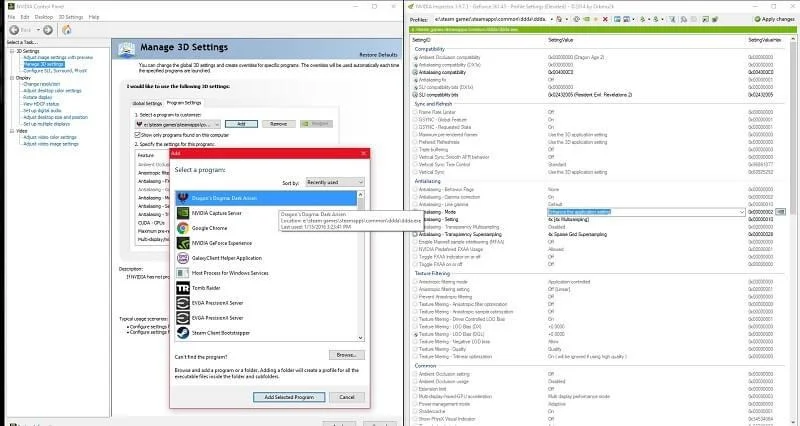Select the NVIDIA GeForce Experience icon
Image resolution: width=800 pixels, height=426 pixels.
183,243
